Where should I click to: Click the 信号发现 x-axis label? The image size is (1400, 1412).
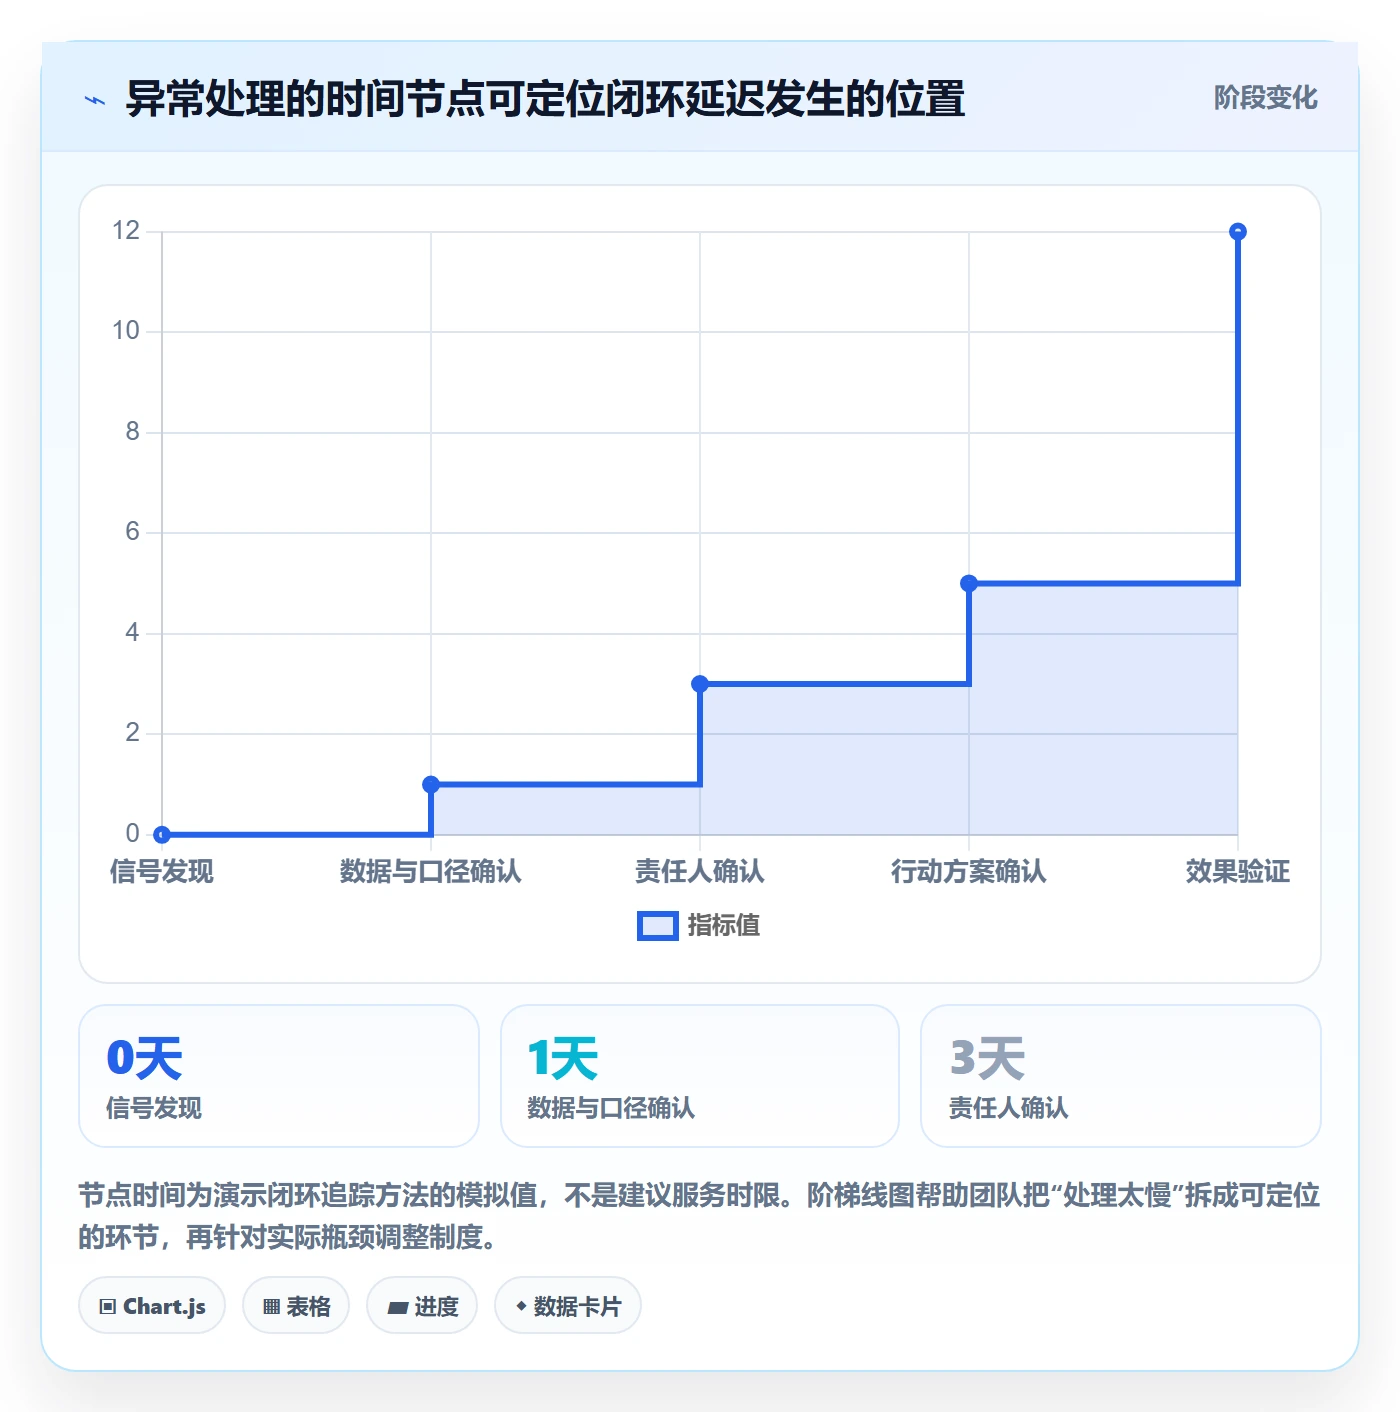click(x=162, y=871)
